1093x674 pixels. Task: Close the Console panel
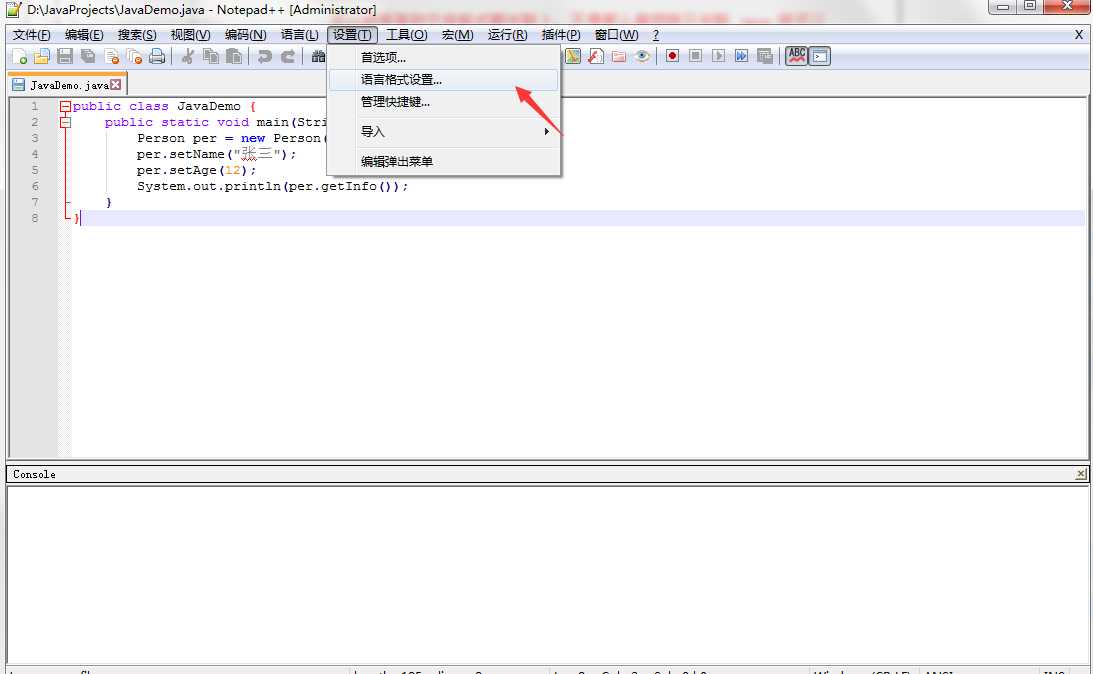click(1080, 474)
